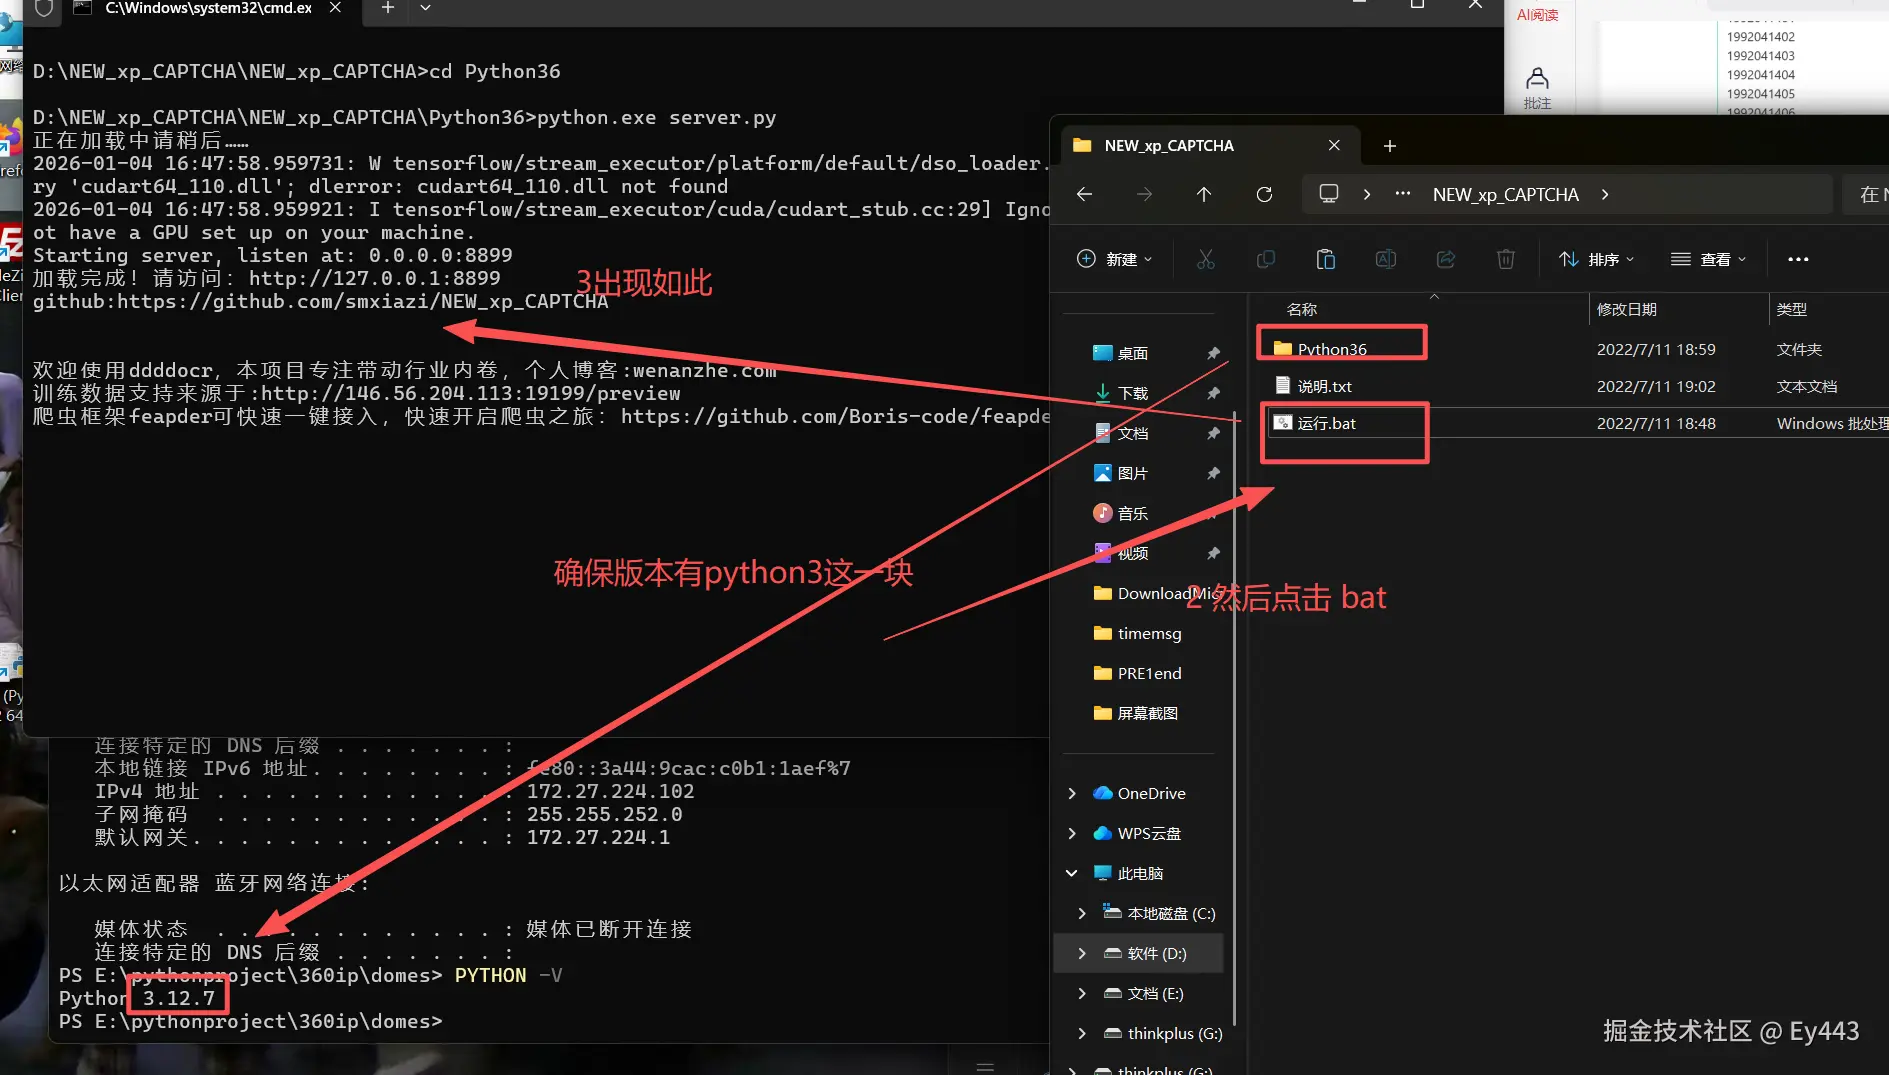Go back in File Explorer

click(x=1085, y=194)
